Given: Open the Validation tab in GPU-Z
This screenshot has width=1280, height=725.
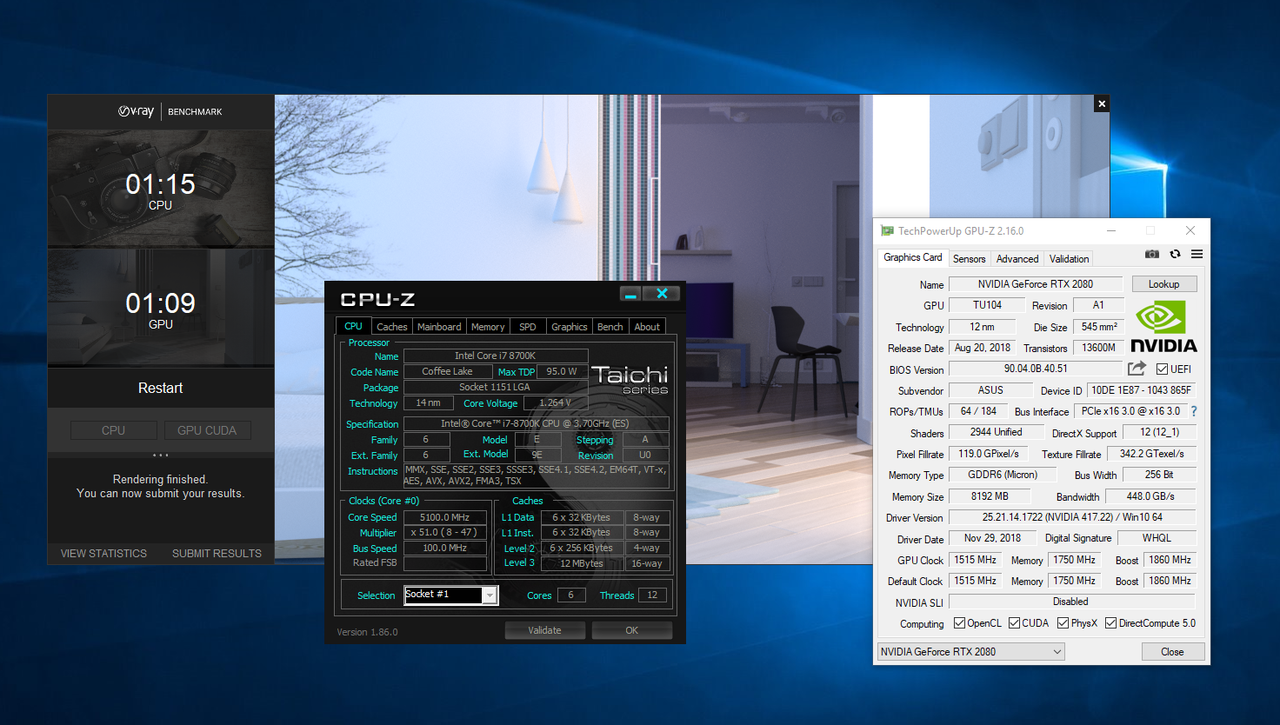Looking at the screenshot, I should [x=1069, y=258].
